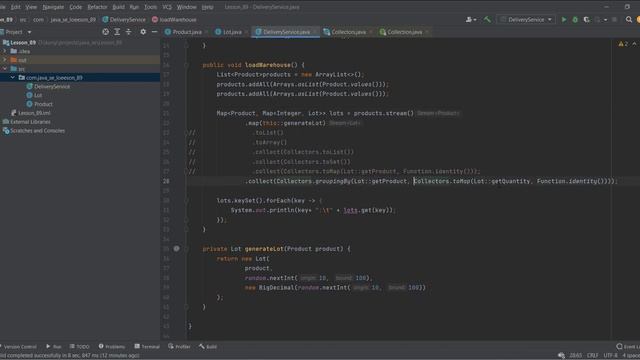Start debugging with the bug icon
The width and height of the screenshot is (640, 360).
click(575, 20)
